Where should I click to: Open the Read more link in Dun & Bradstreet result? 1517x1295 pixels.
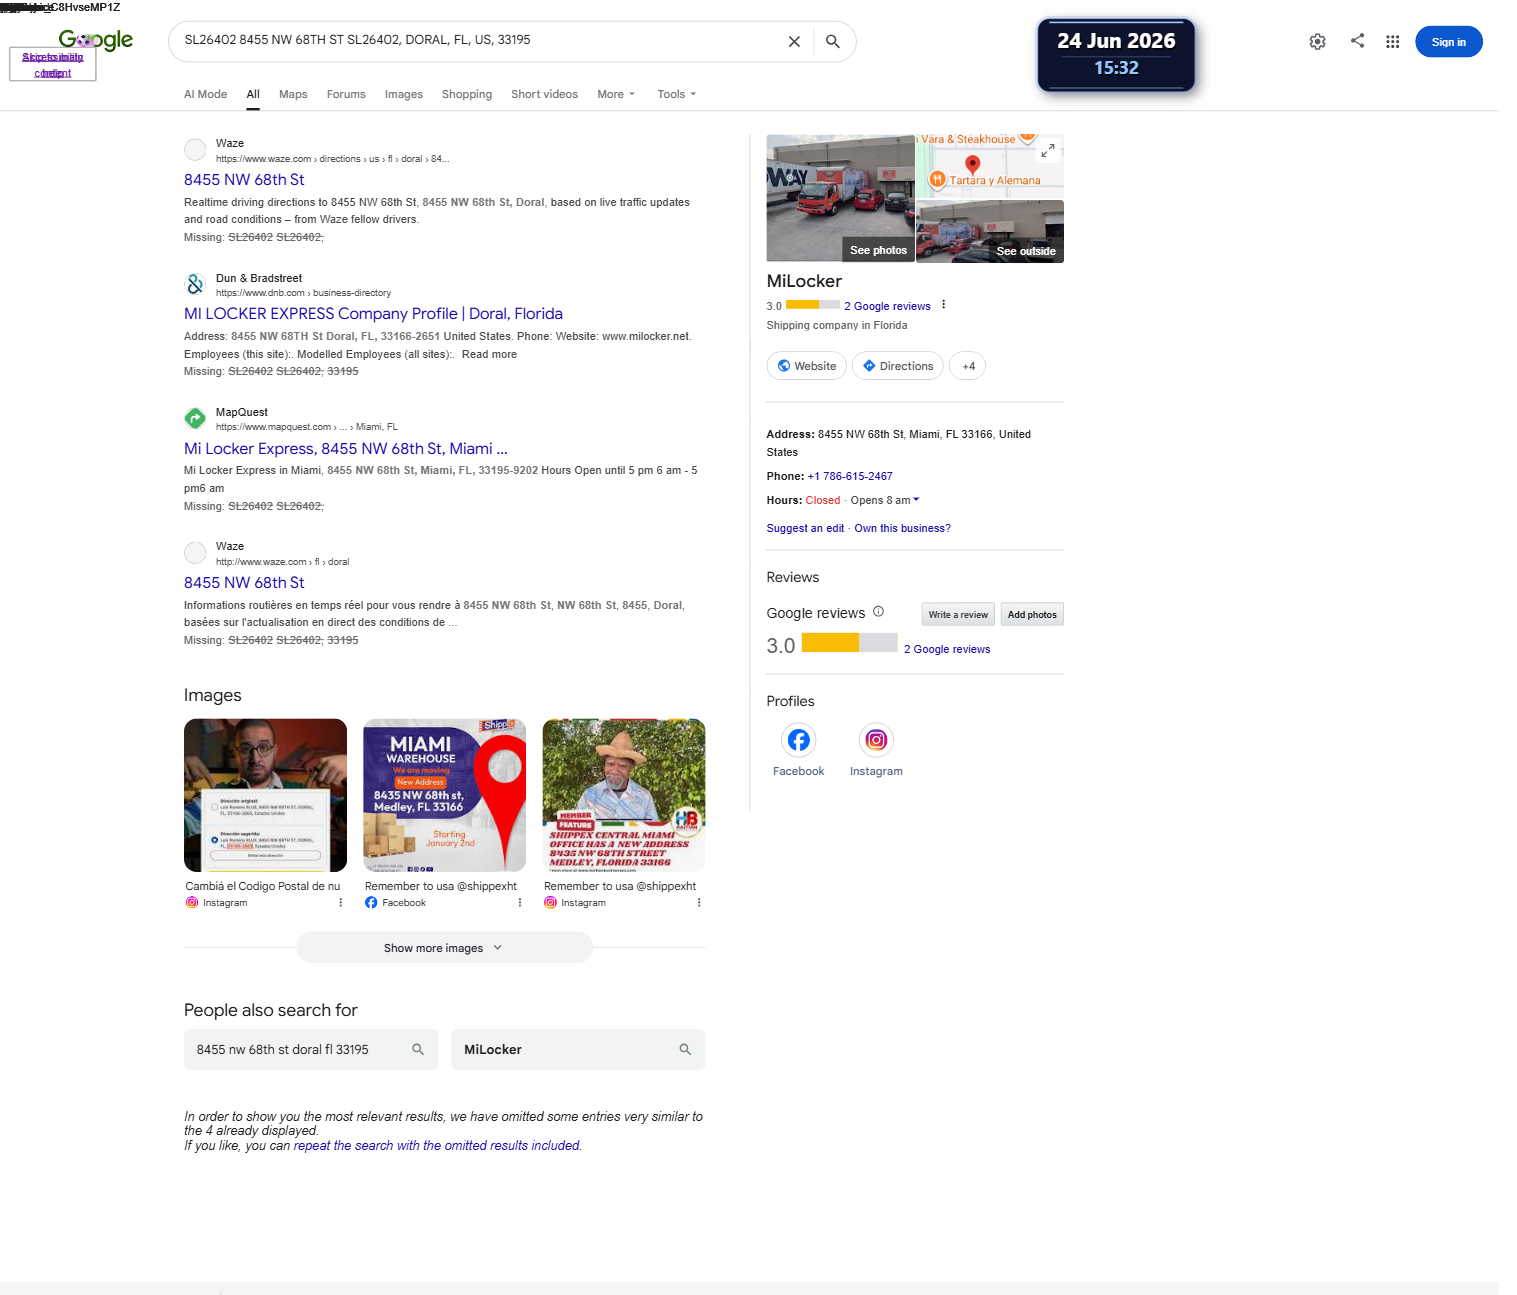[x=489, y=354]
